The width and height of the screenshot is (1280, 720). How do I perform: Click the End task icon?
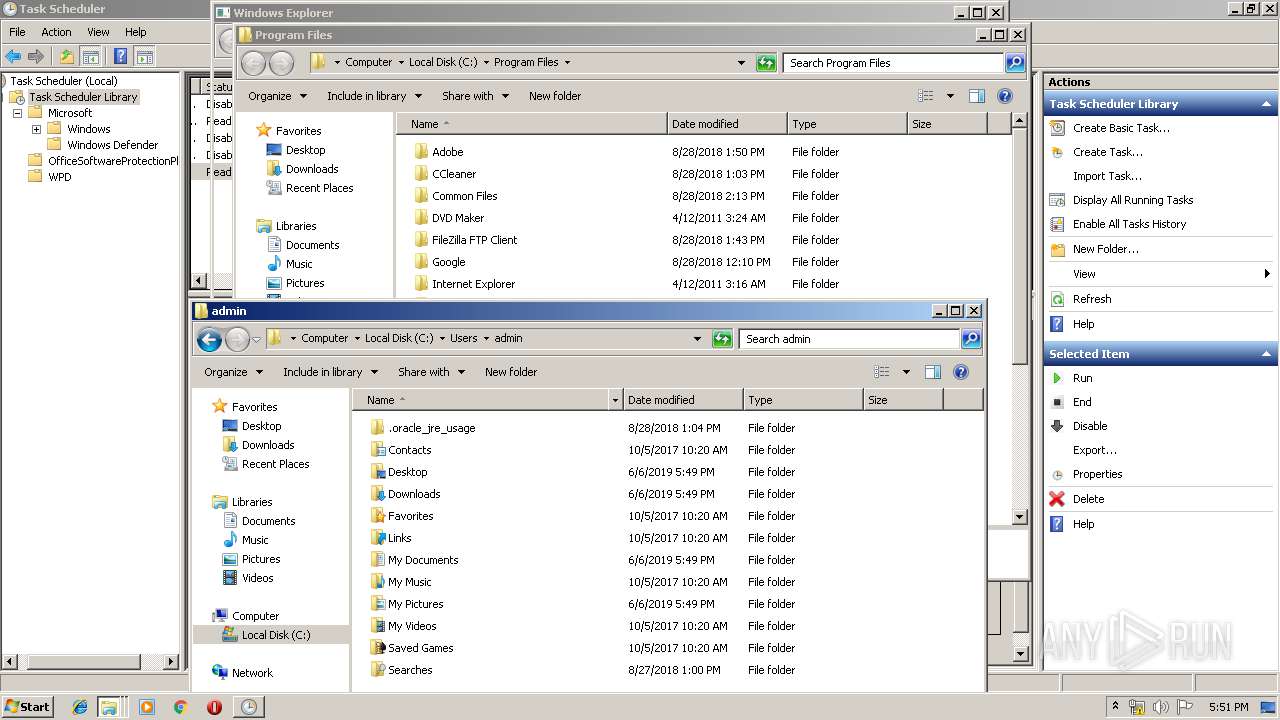(1057, 402)
